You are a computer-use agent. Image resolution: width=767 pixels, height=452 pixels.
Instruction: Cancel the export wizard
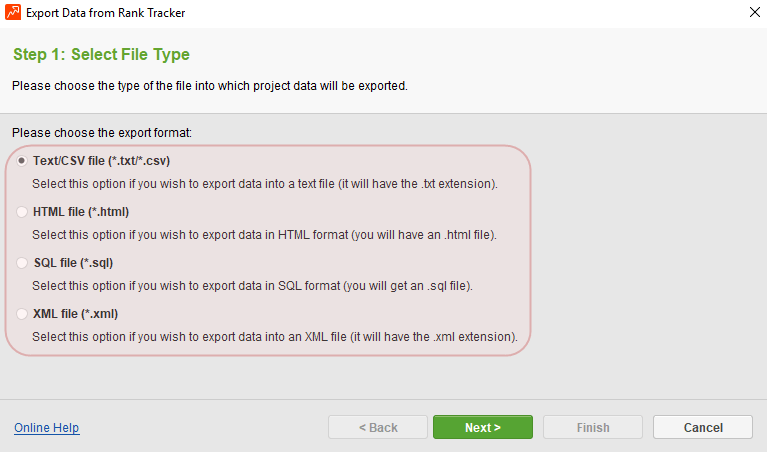click(x=703, y=428)
